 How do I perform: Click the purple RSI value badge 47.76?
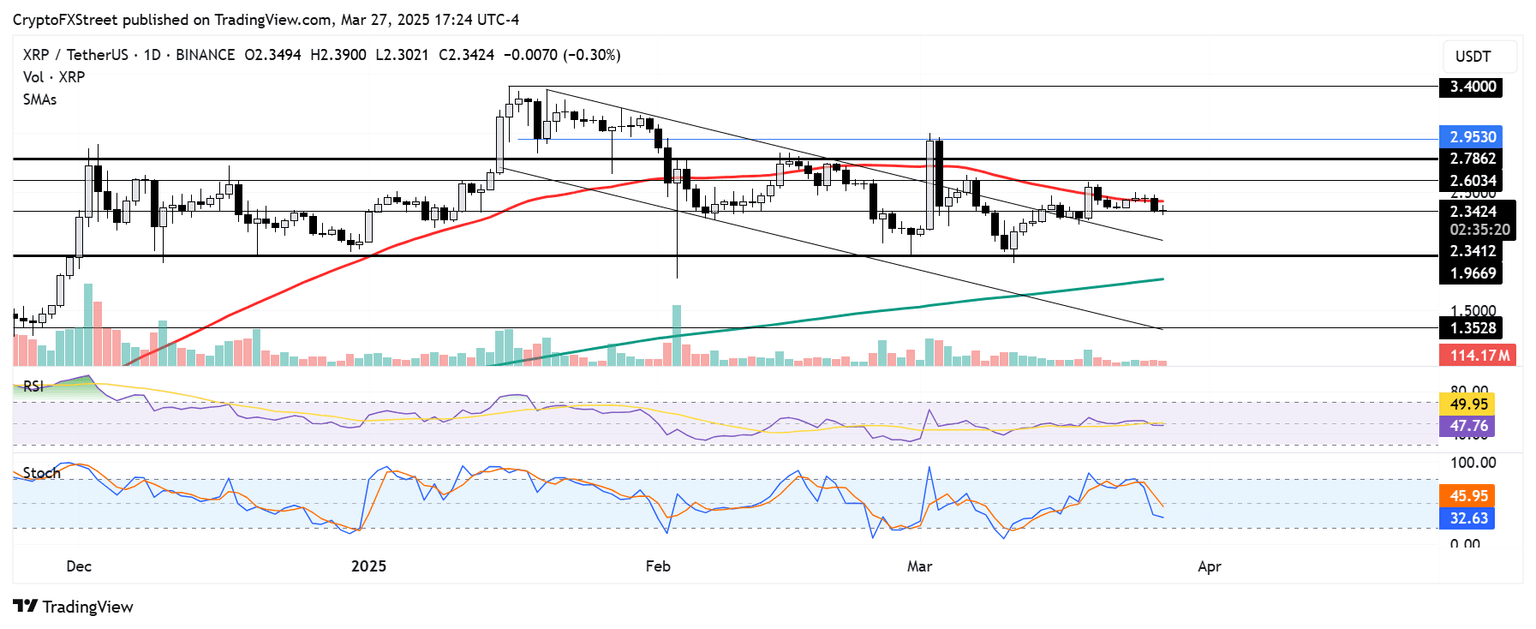[1470, 425]
